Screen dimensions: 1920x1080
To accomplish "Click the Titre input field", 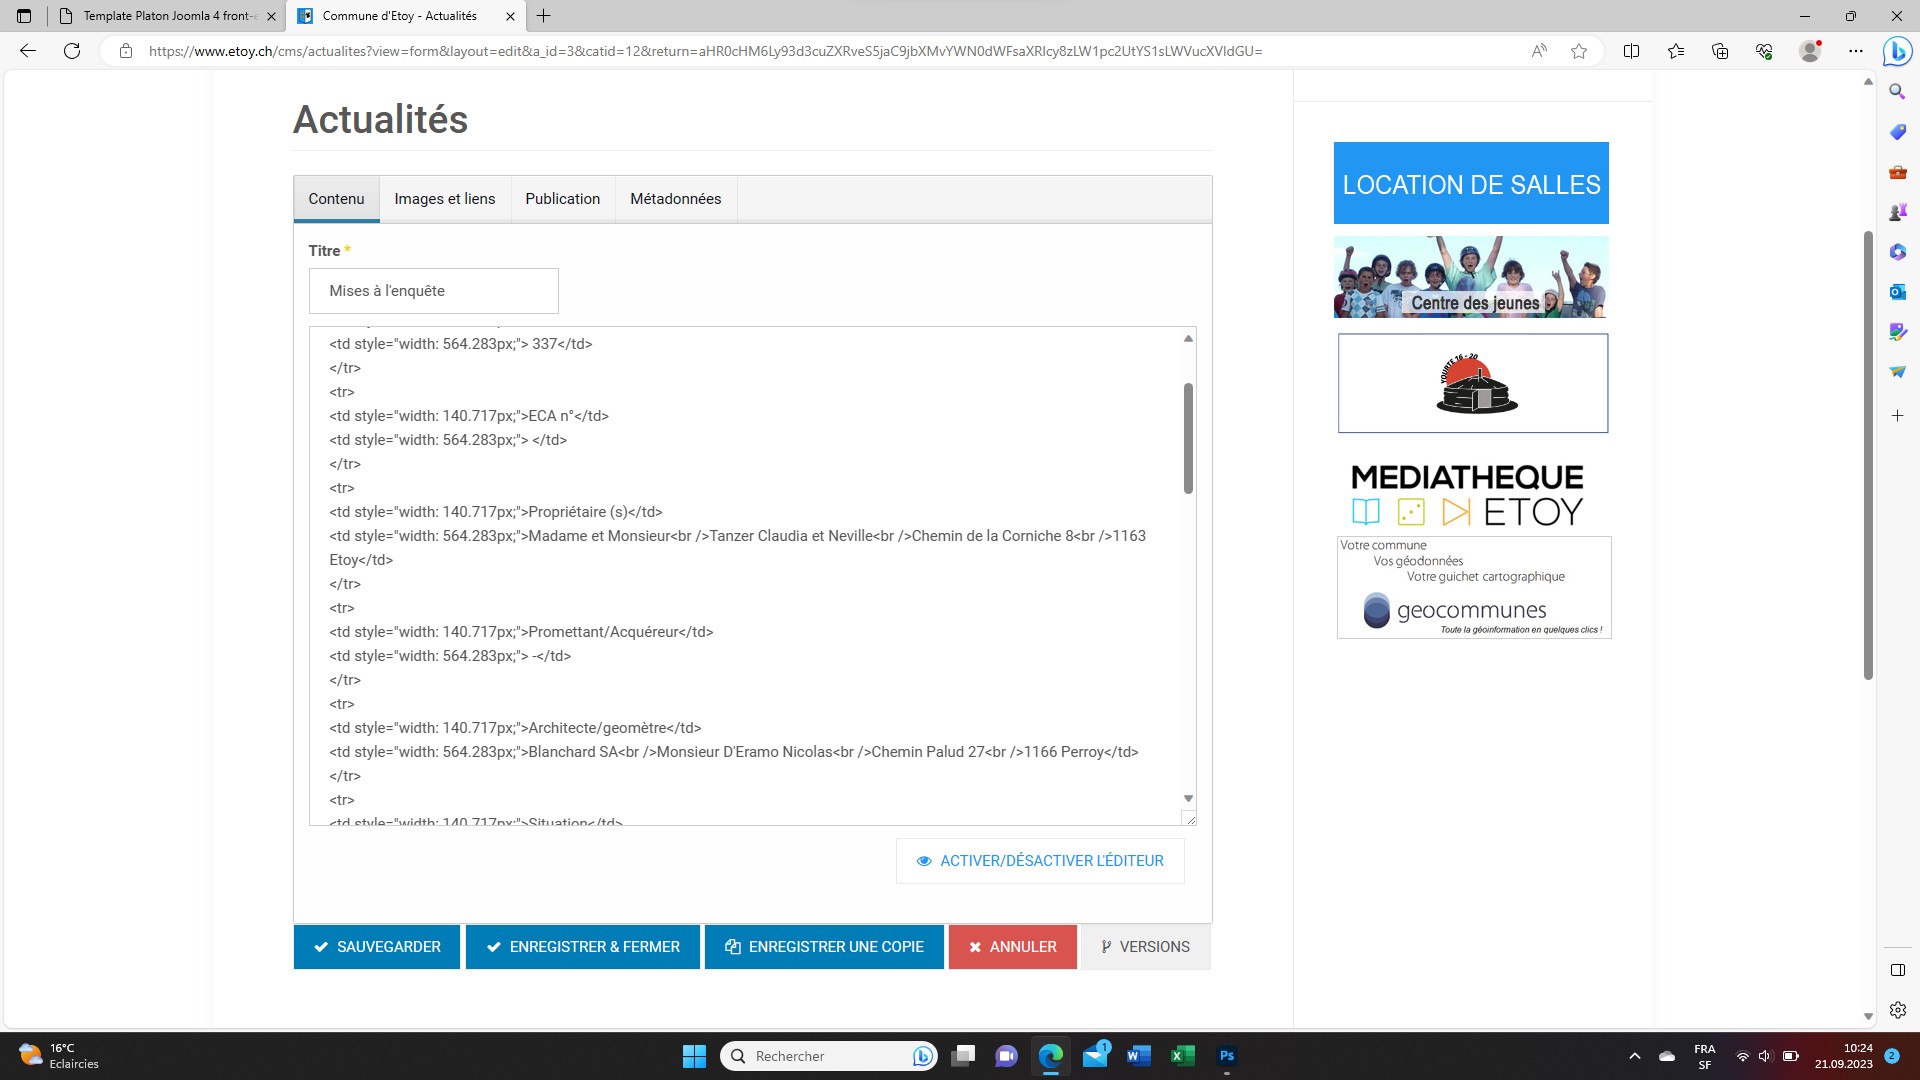I will point(433,291).
